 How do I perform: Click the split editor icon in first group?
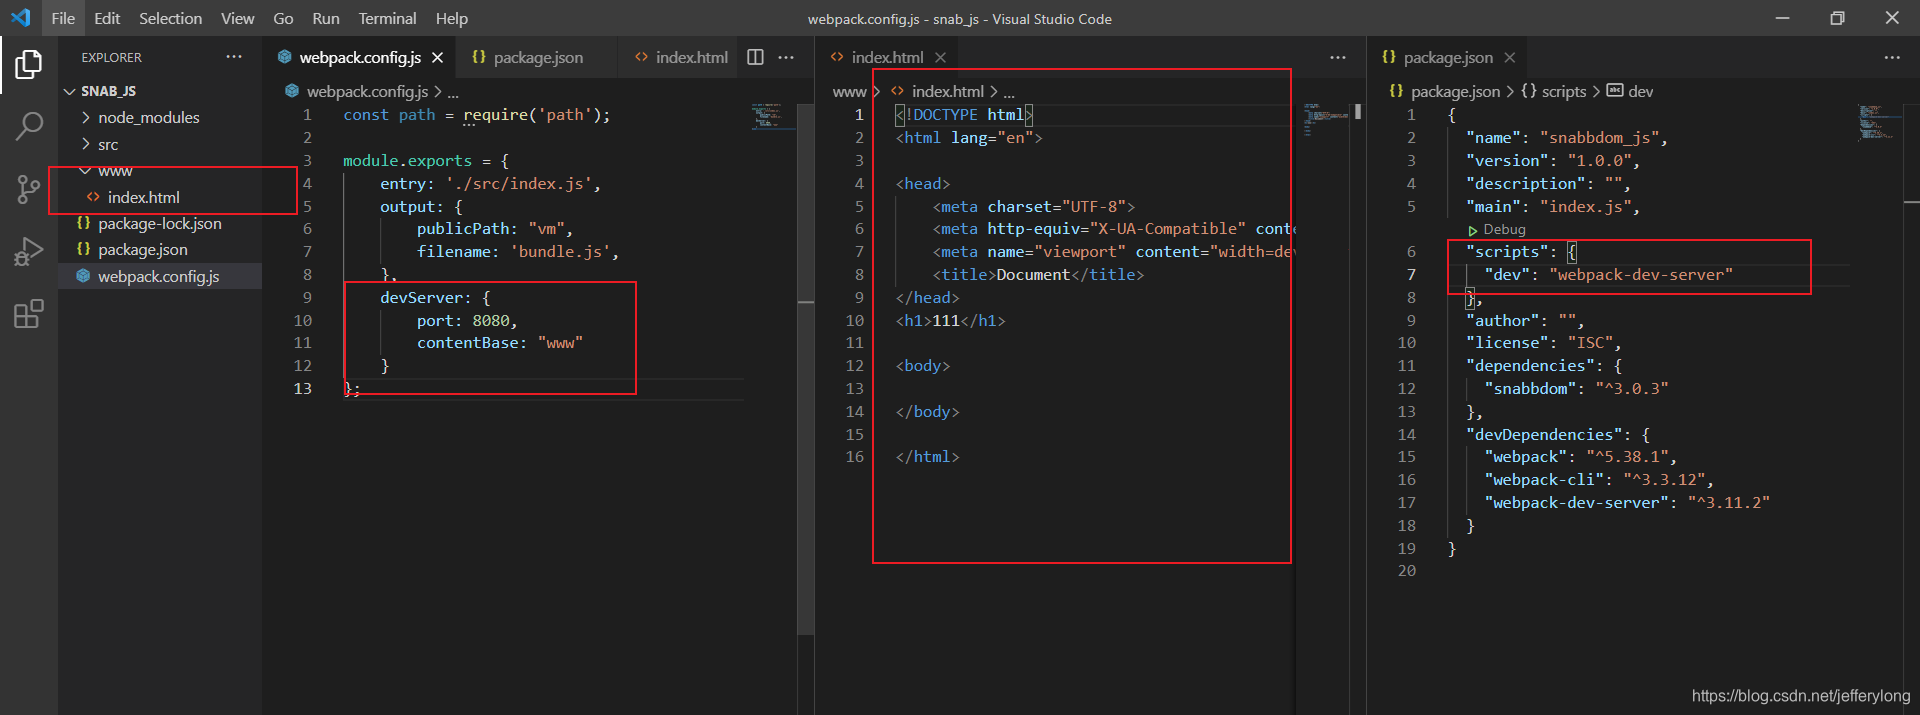756,57
